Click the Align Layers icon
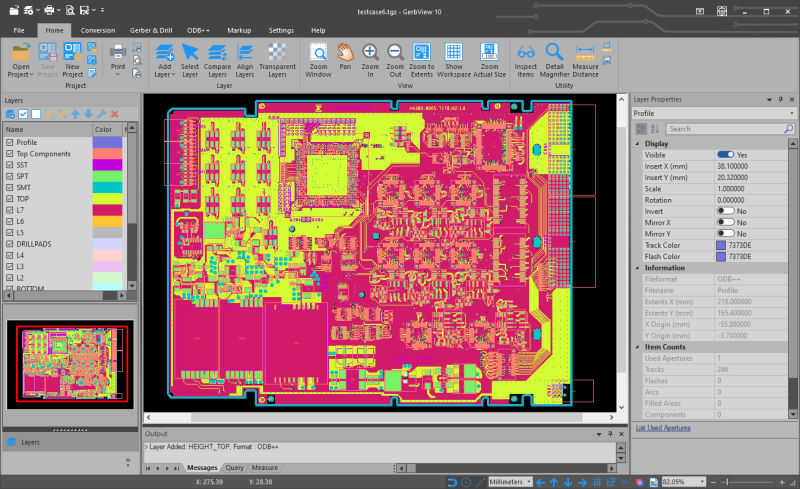 point(245,58)
